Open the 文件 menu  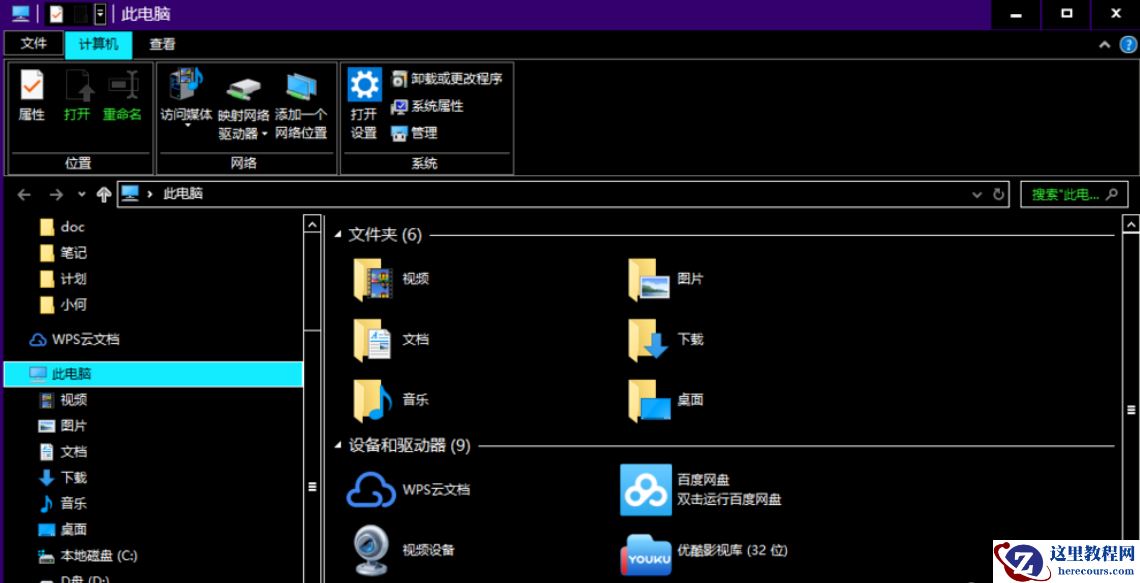click(33, 44)
